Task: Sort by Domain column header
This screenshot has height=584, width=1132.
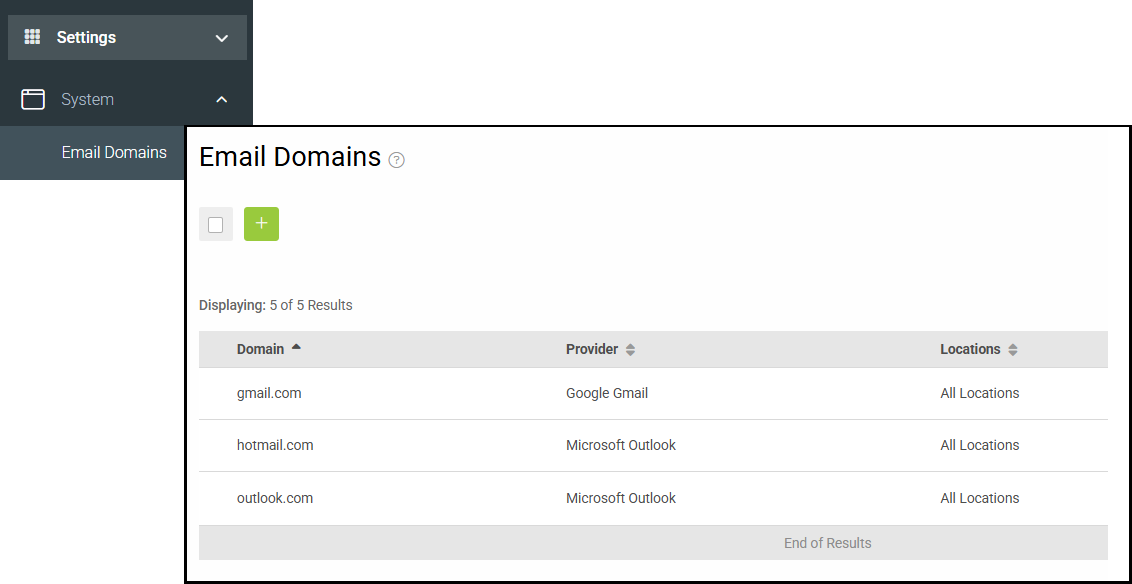Action: pyautogui.click(x=261, y=349)
